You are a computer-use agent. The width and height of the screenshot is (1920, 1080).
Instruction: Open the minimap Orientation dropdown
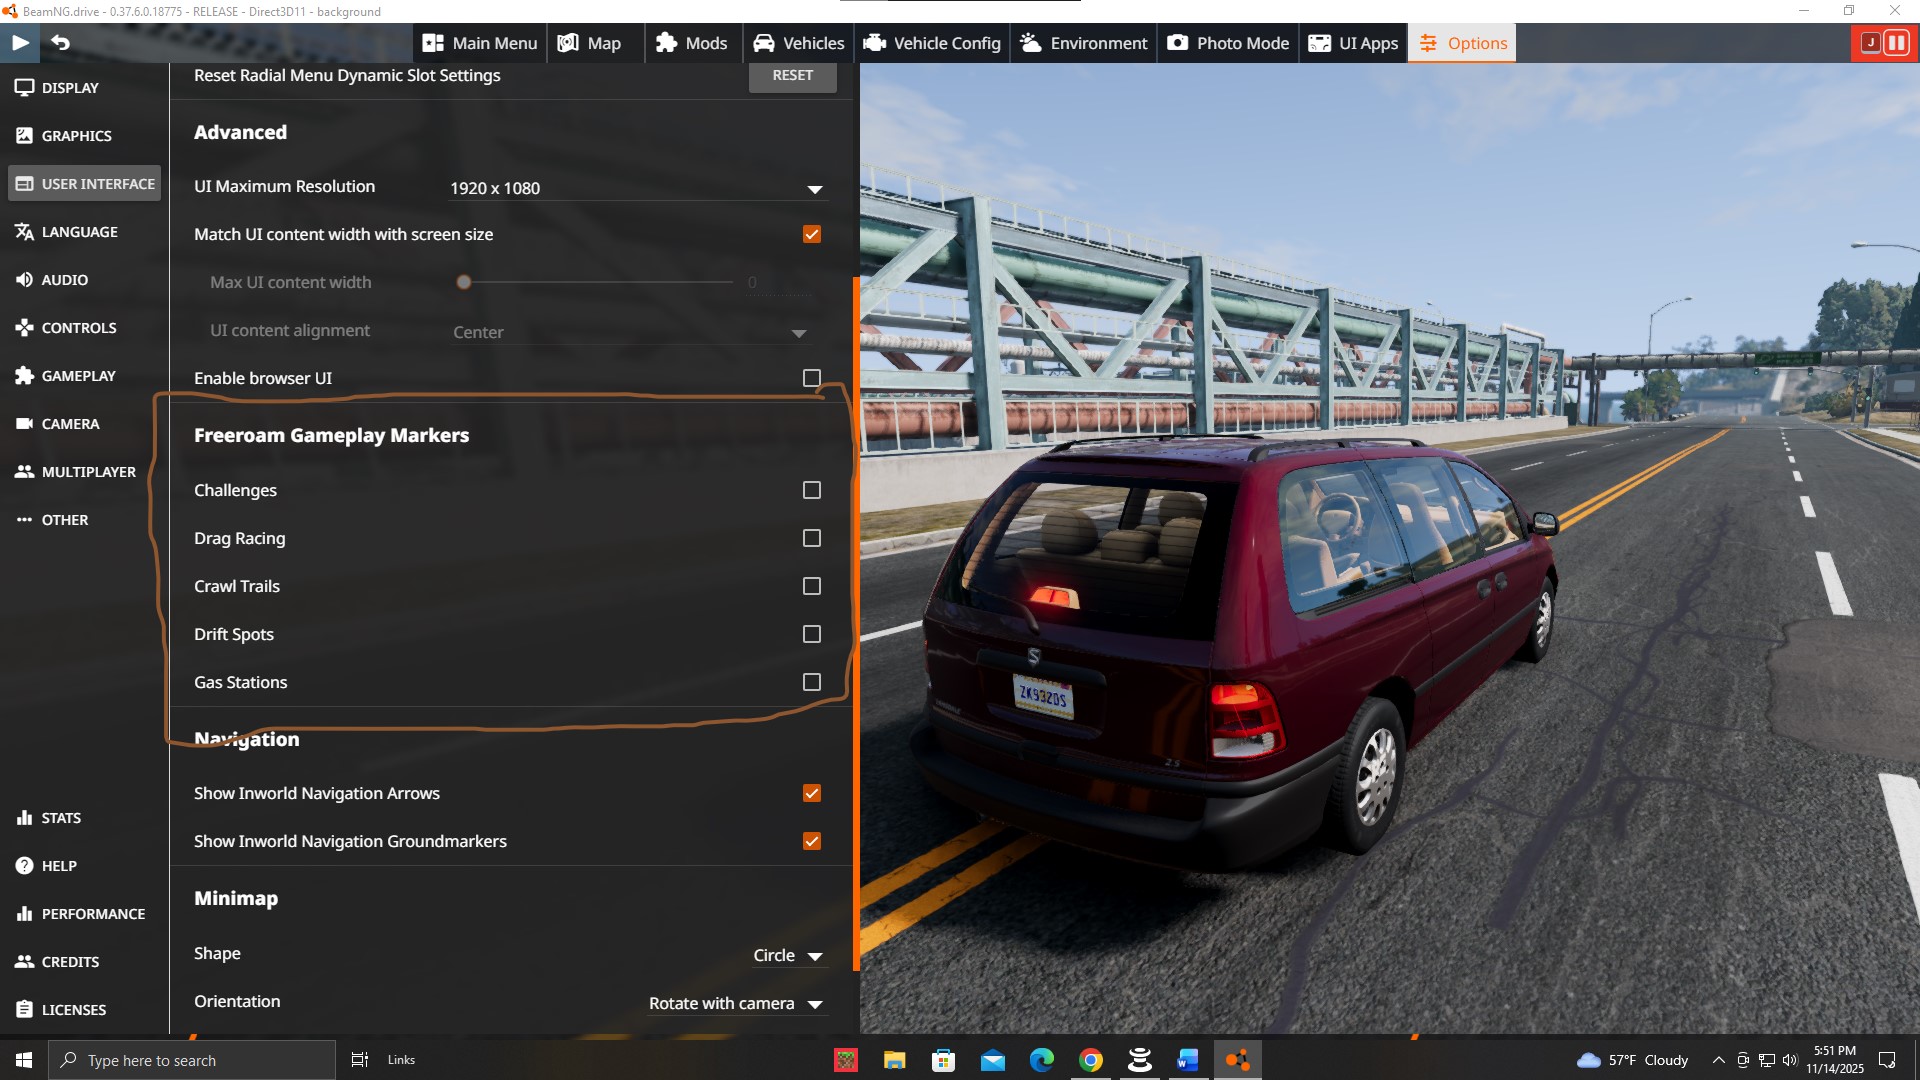(x=736, y=1003)
